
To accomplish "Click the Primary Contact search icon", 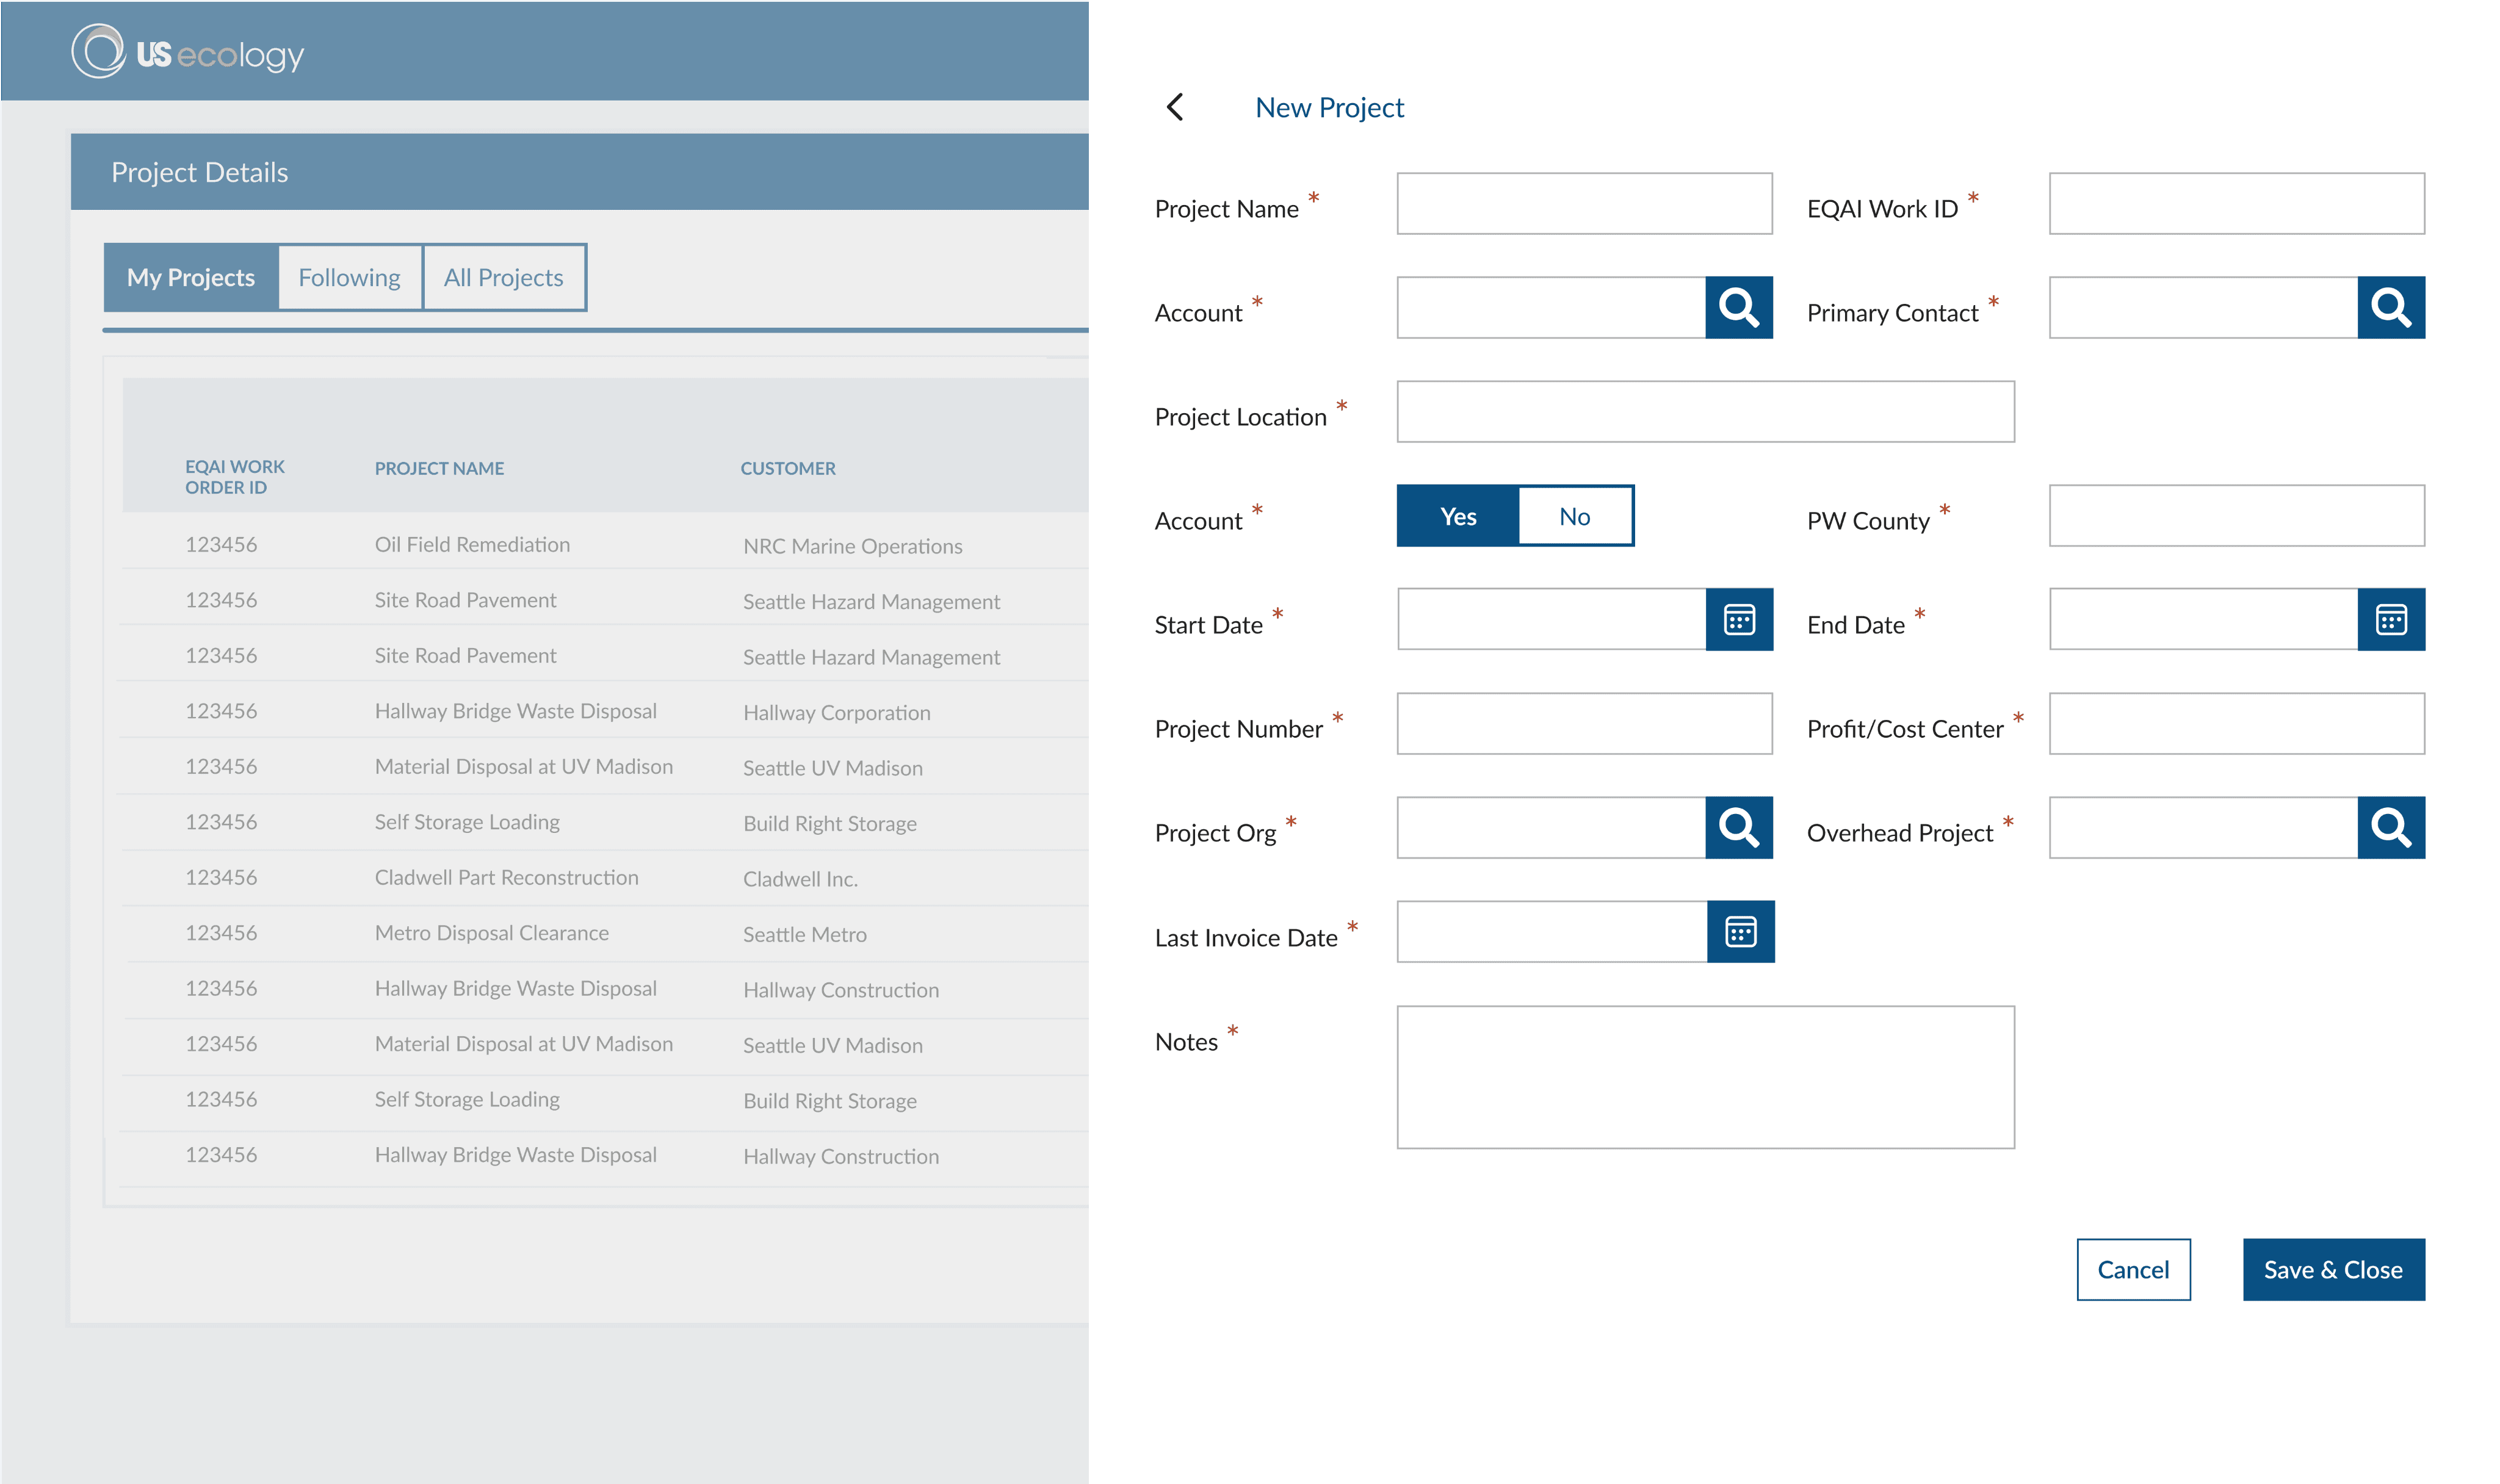I will point(2390,308).
